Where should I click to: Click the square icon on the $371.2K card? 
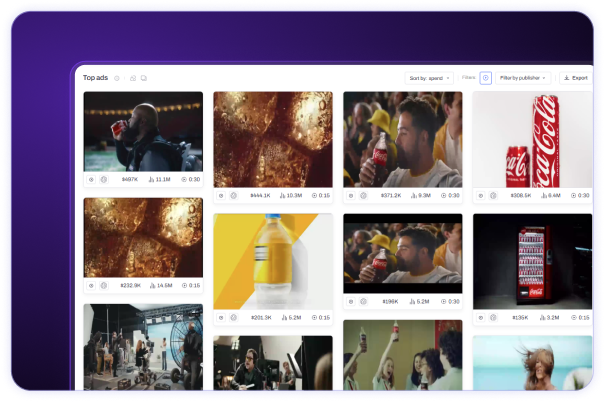[x=351, y=196]
